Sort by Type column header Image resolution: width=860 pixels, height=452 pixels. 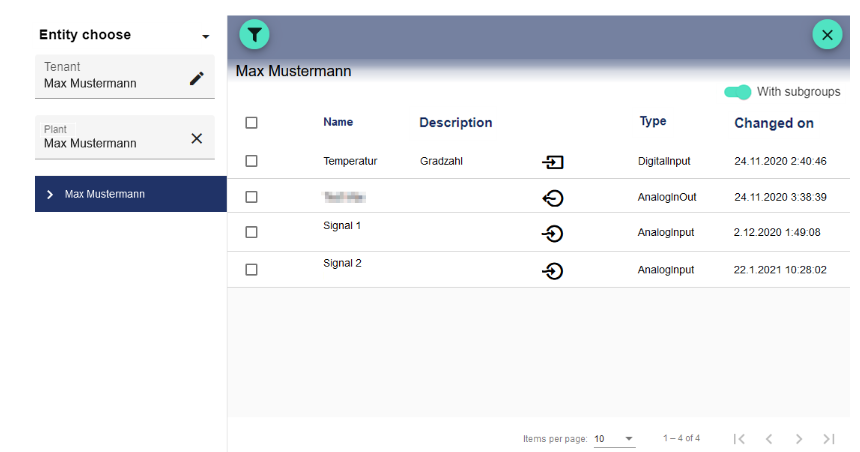pos(653,121)
